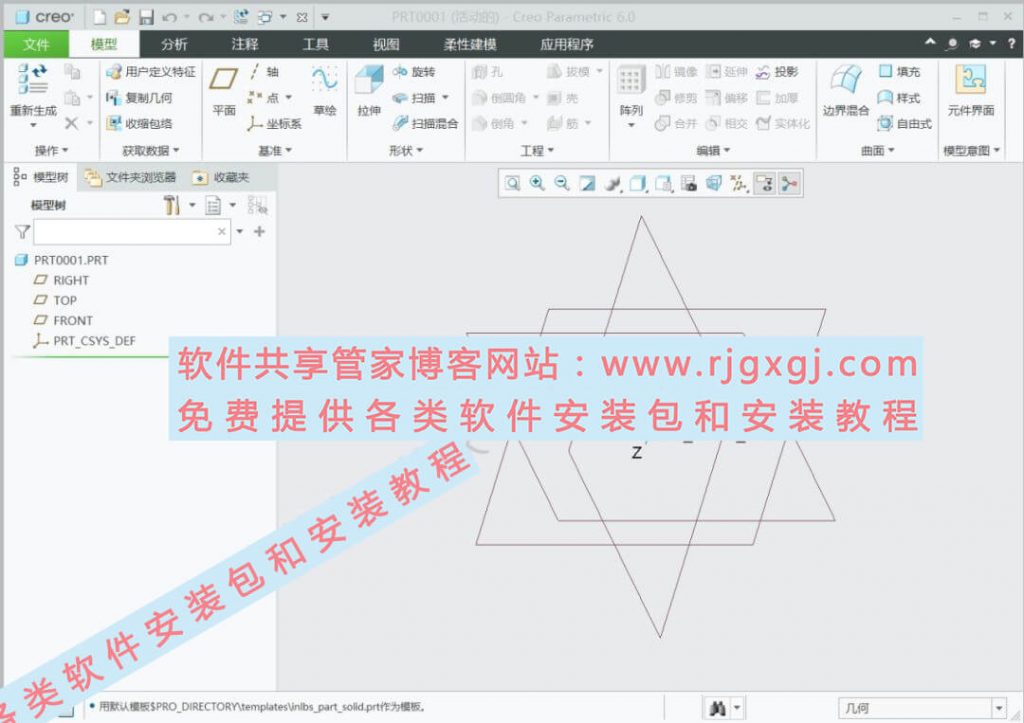Switch to the 柔性建模 ribbon tab
Viewport: 1024px width, 723px height.
coord(470,44)
